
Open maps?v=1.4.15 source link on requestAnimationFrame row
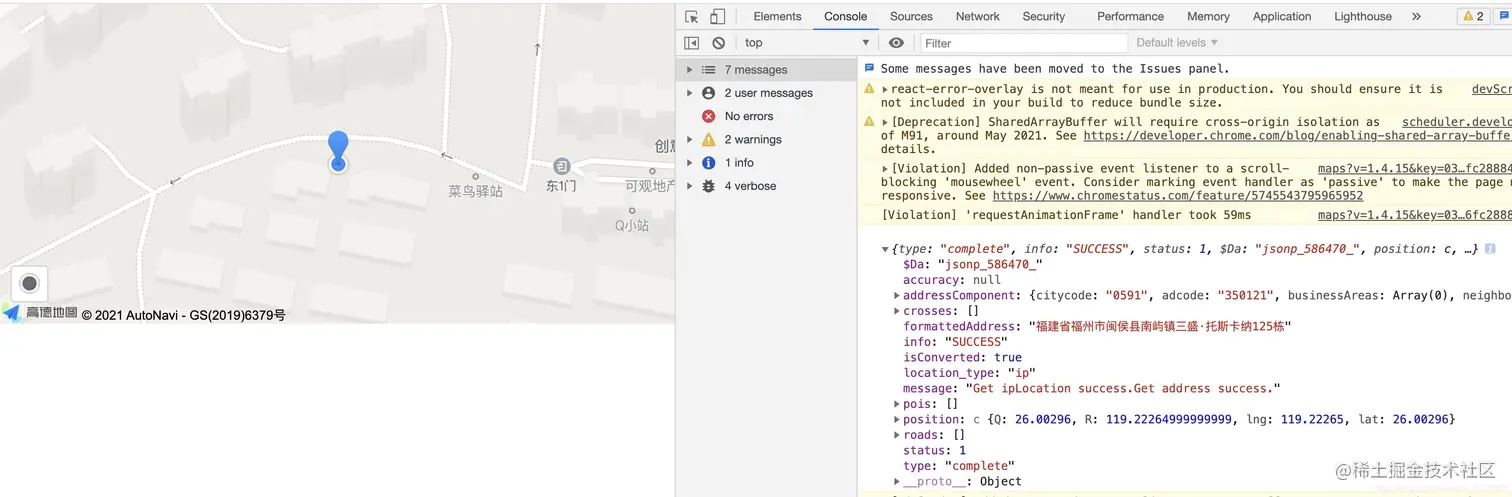[1414, 215]
